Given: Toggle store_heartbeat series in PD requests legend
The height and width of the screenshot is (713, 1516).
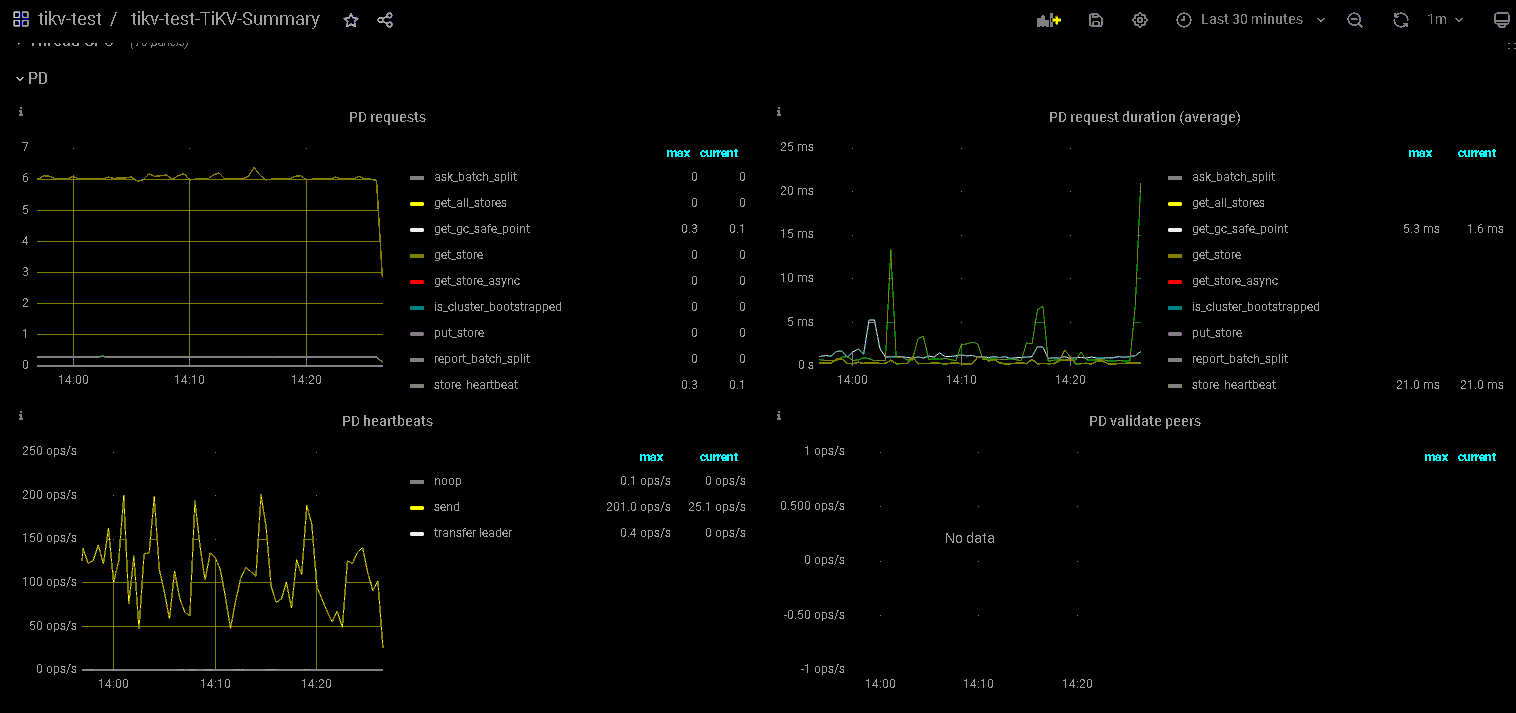Looking at the screenshot, I should coord(476,385).
